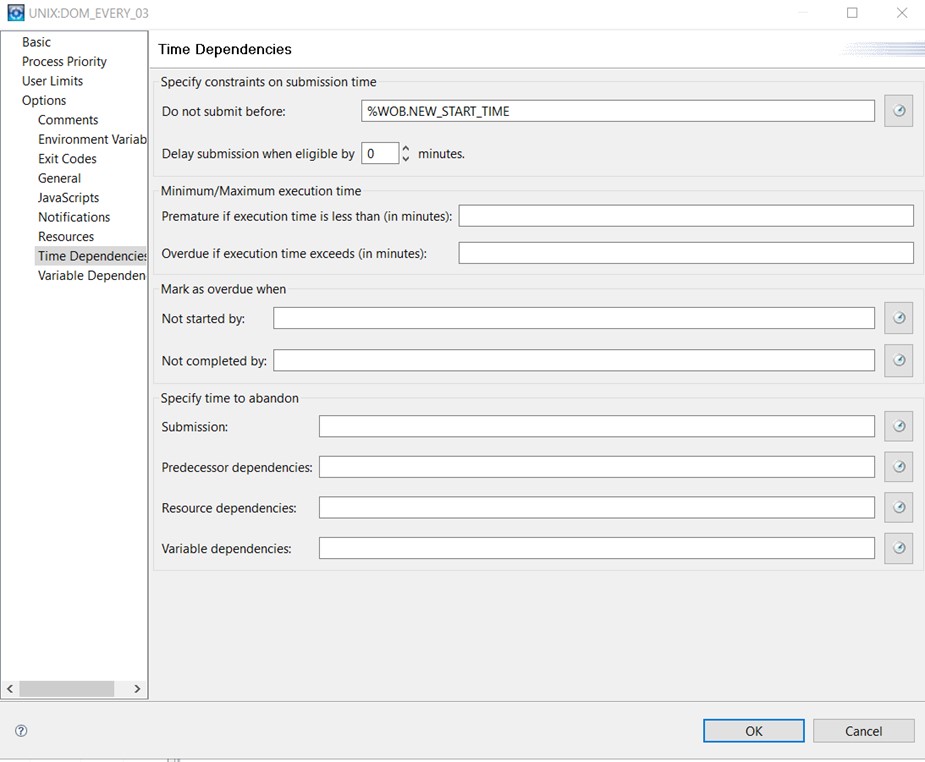Select Time Dependencies in the sidebar
The width and height of the screenshot is (925, 762).
[x=91, y=255]
